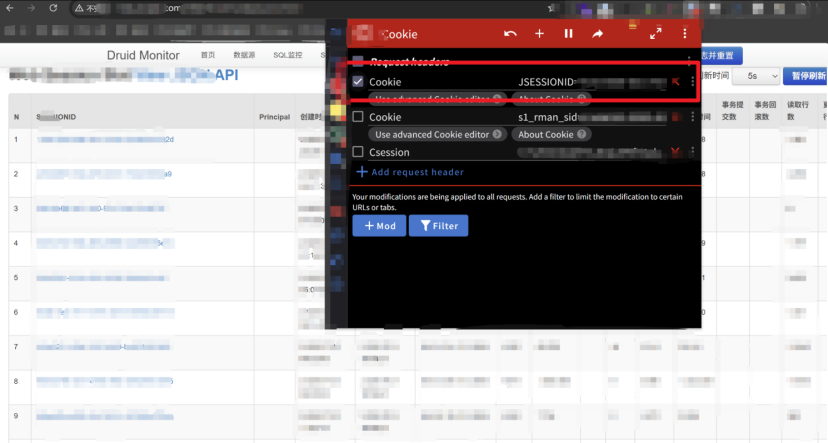Click Use advanced Cookie editor under s1_rman_sid
The image size is (828, 443).
438,135
